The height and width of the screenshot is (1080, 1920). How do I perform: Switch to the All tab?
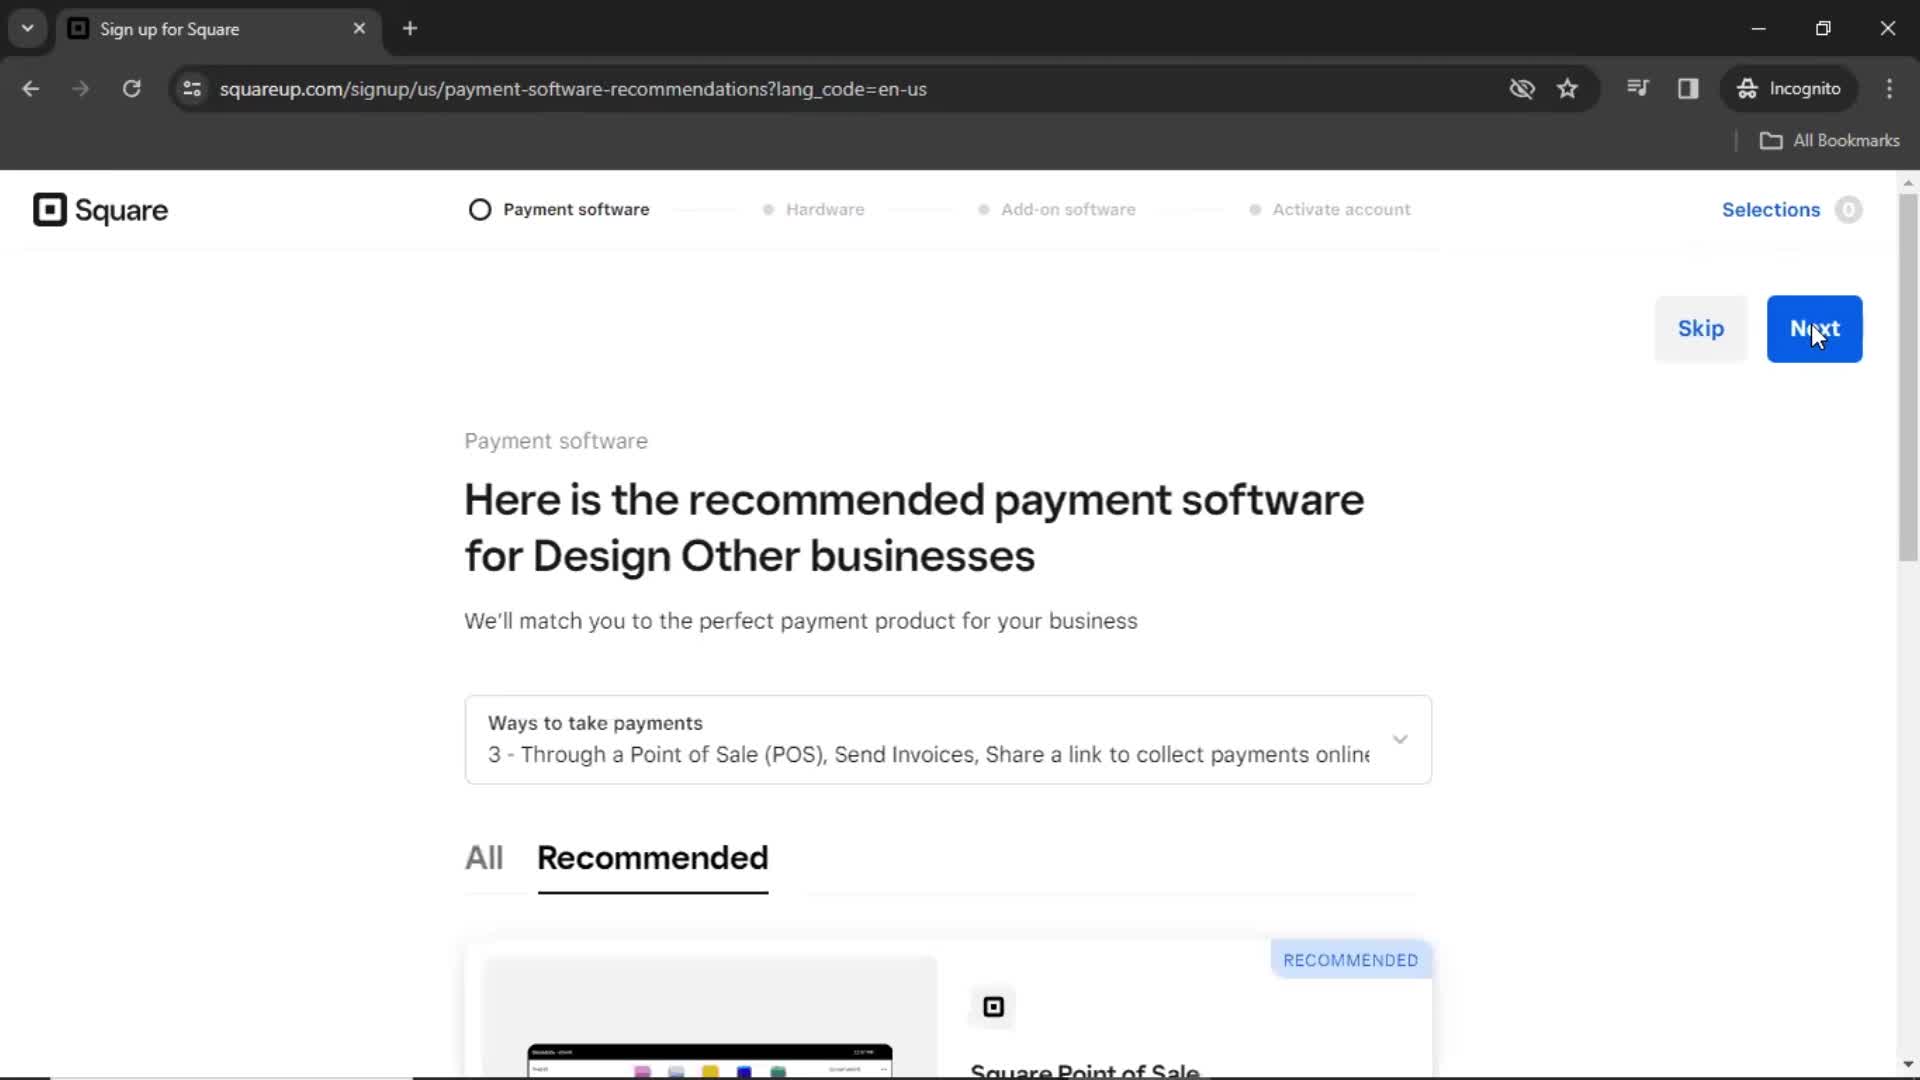click(x=484, y=858)
